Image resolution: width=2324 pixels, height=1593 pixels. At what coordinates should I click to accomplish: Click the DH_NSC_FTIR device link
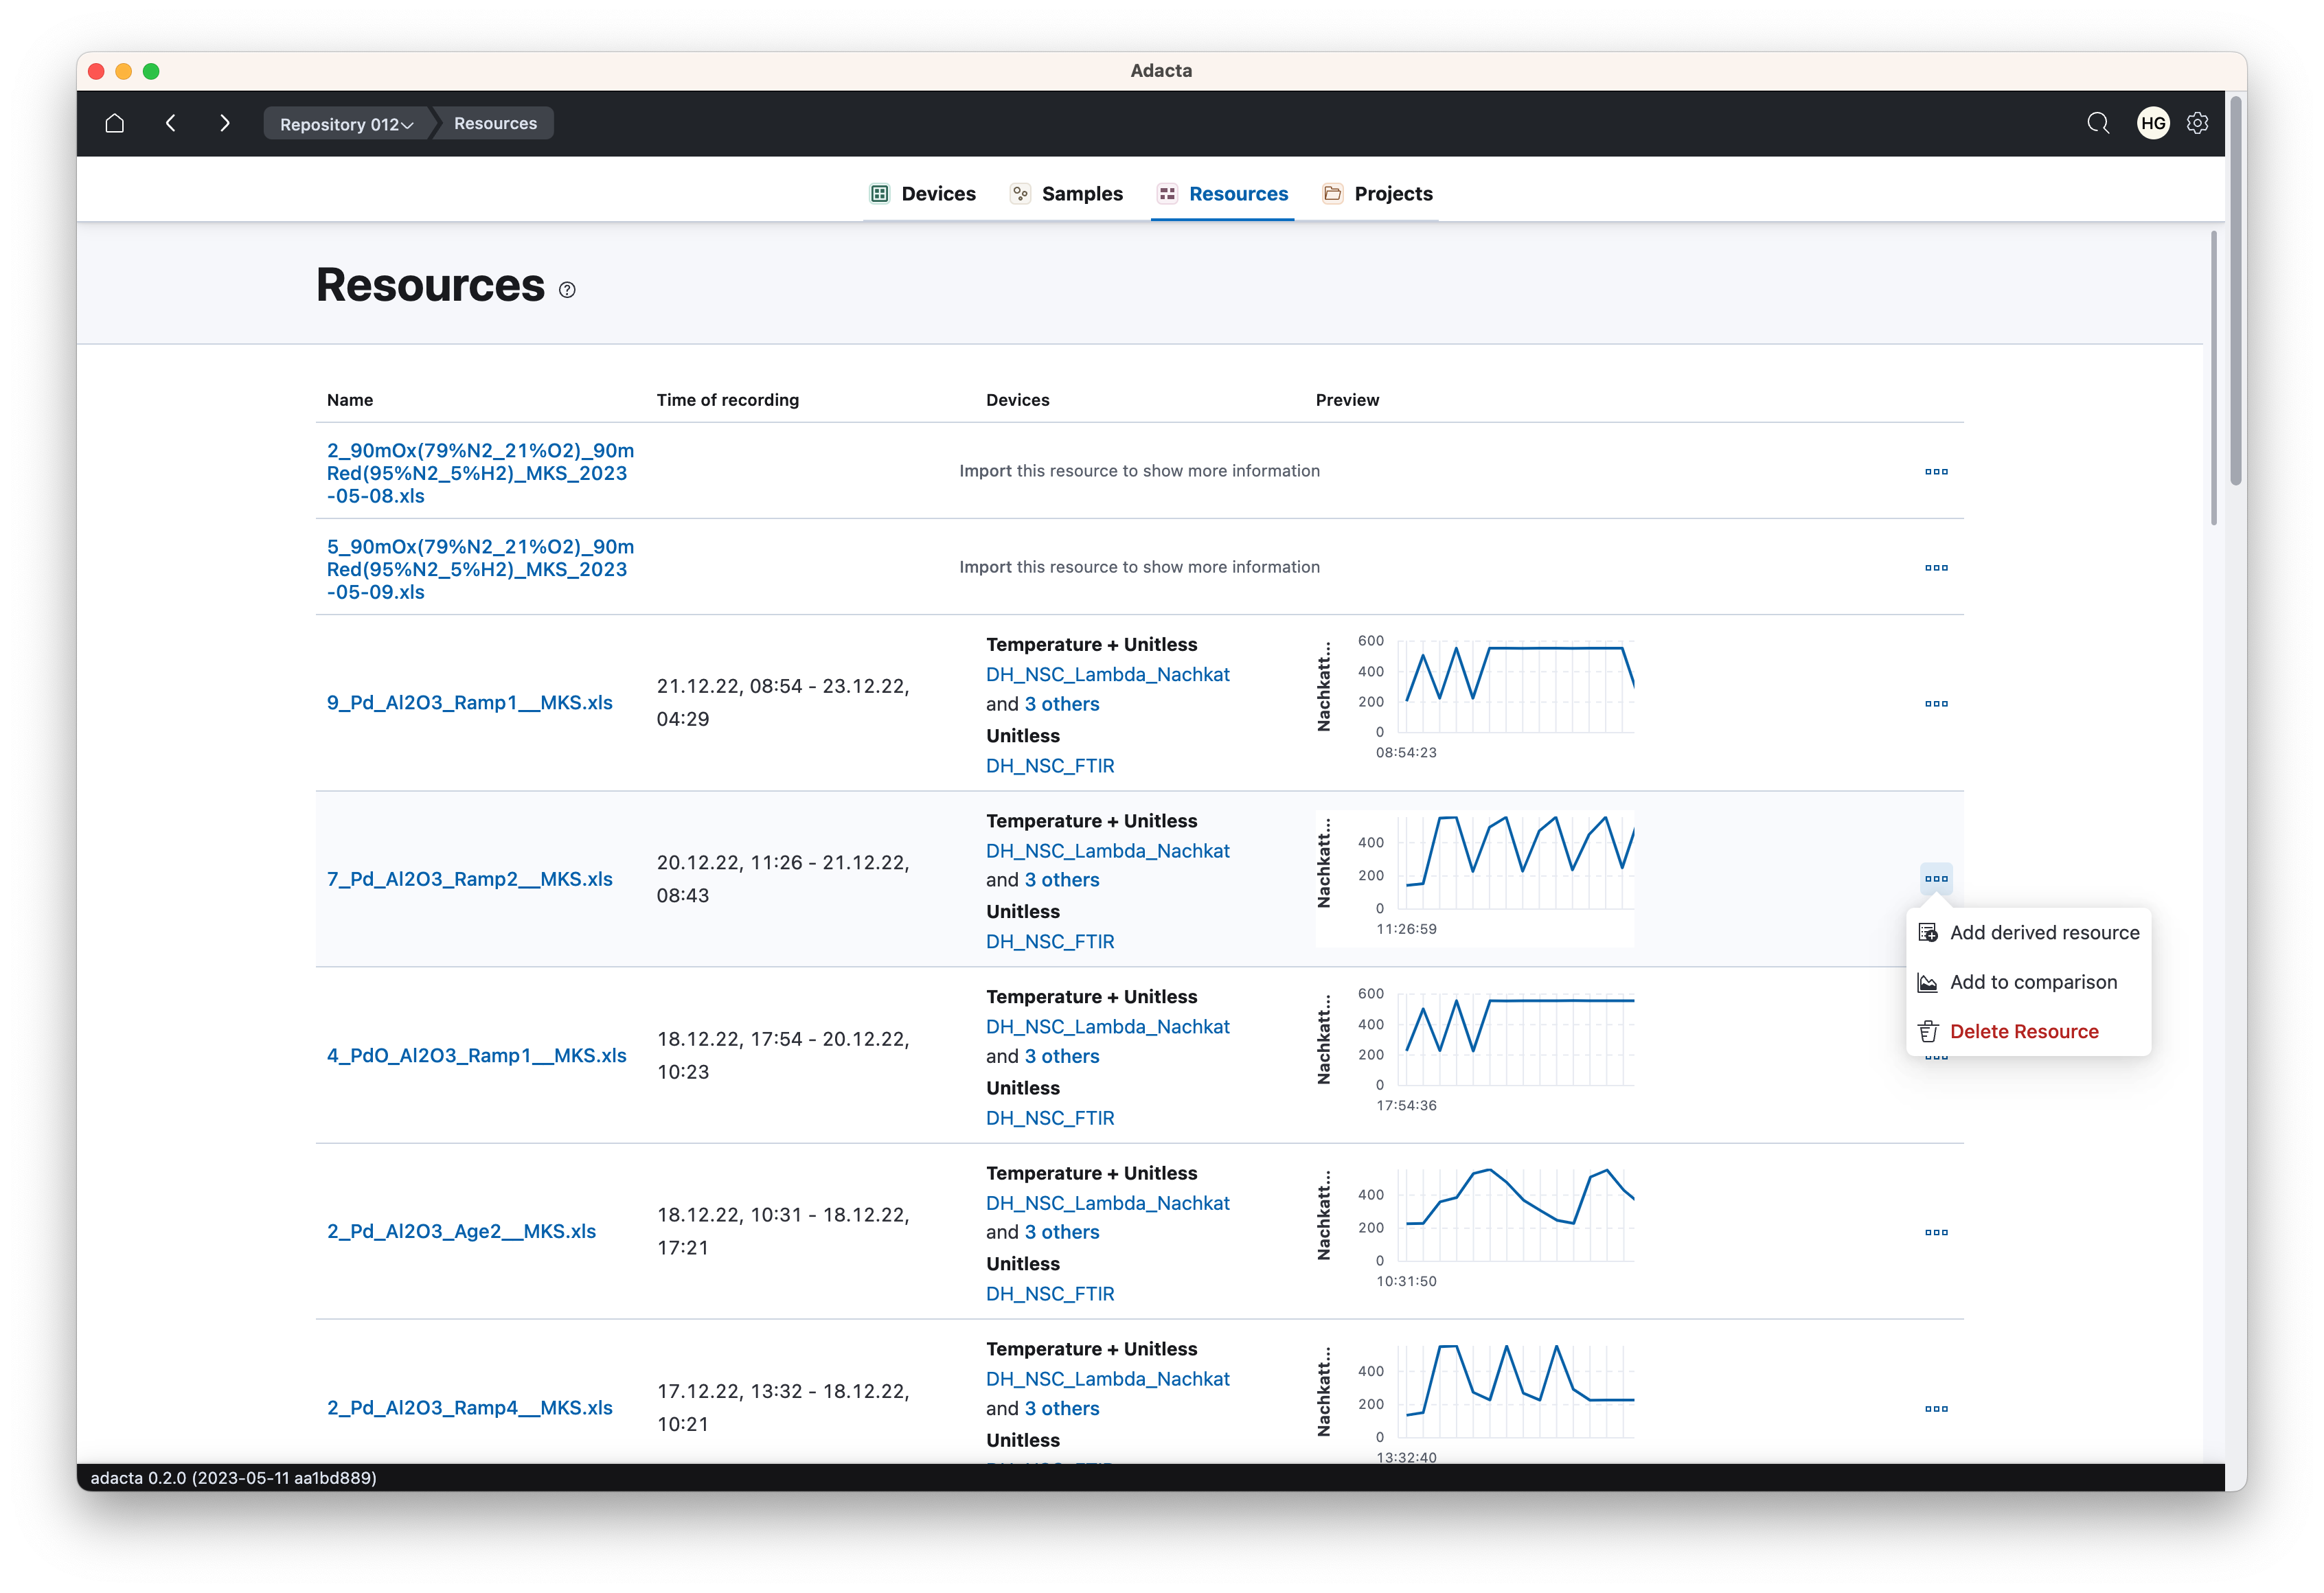coord(1050,941)
